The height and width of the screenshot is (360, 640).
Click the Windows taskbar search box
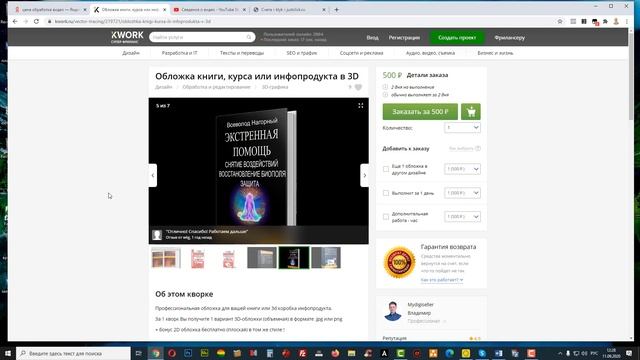tap(73, 353)
